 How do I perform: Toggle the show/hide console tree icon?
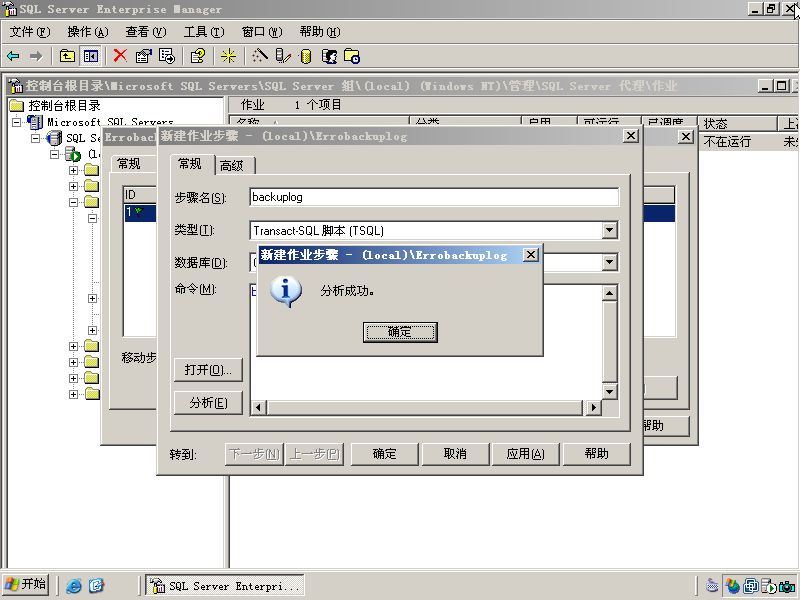(x=91, y=56)
